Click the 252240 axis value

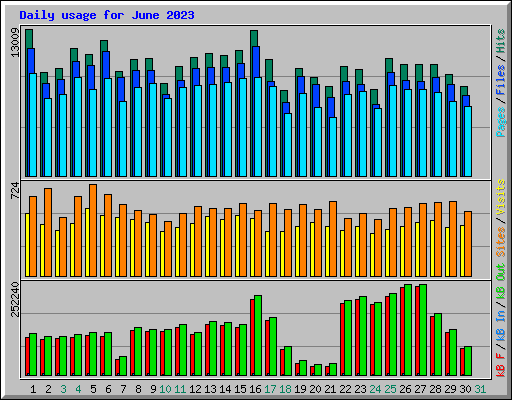point(15,299)
